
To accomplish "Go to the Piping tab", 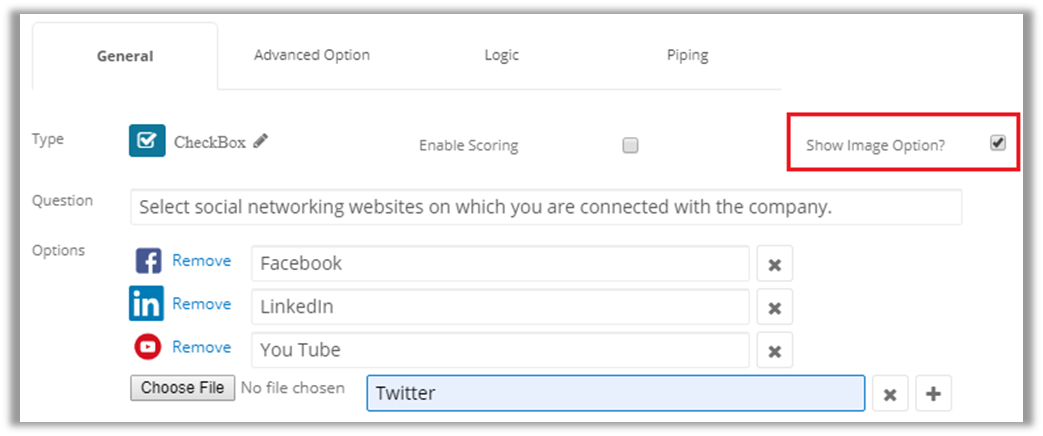I will tap(687, 55).
